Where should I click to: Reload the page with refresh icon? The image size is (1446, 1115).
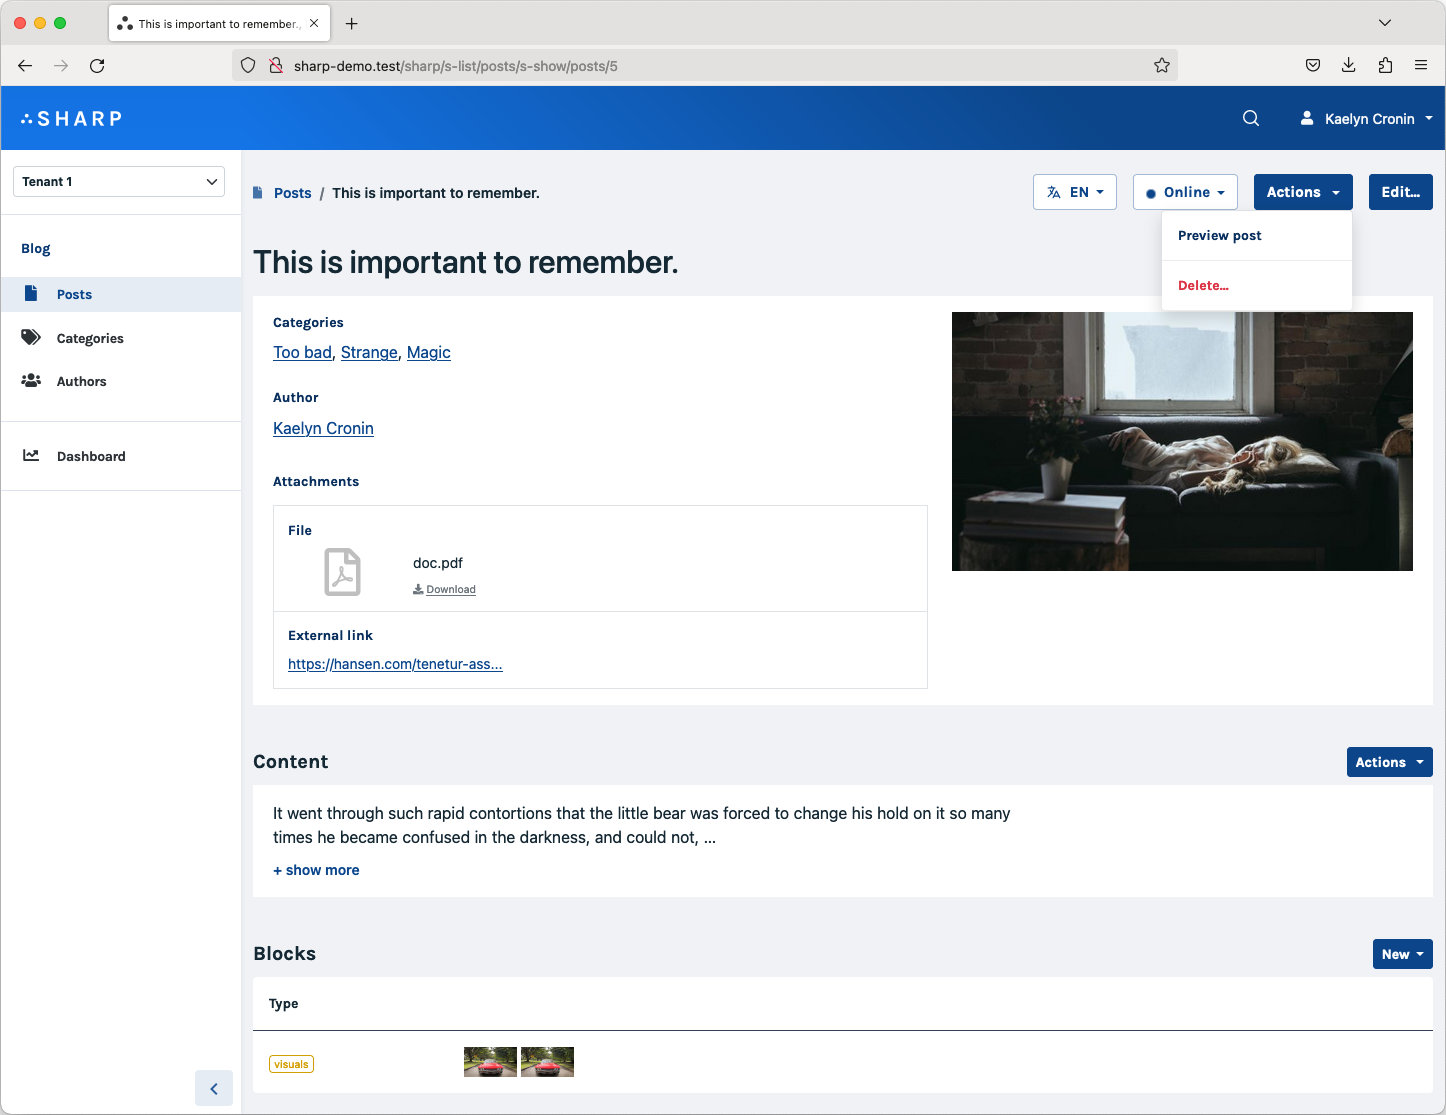pyautogui.click(x=97, y=66)
